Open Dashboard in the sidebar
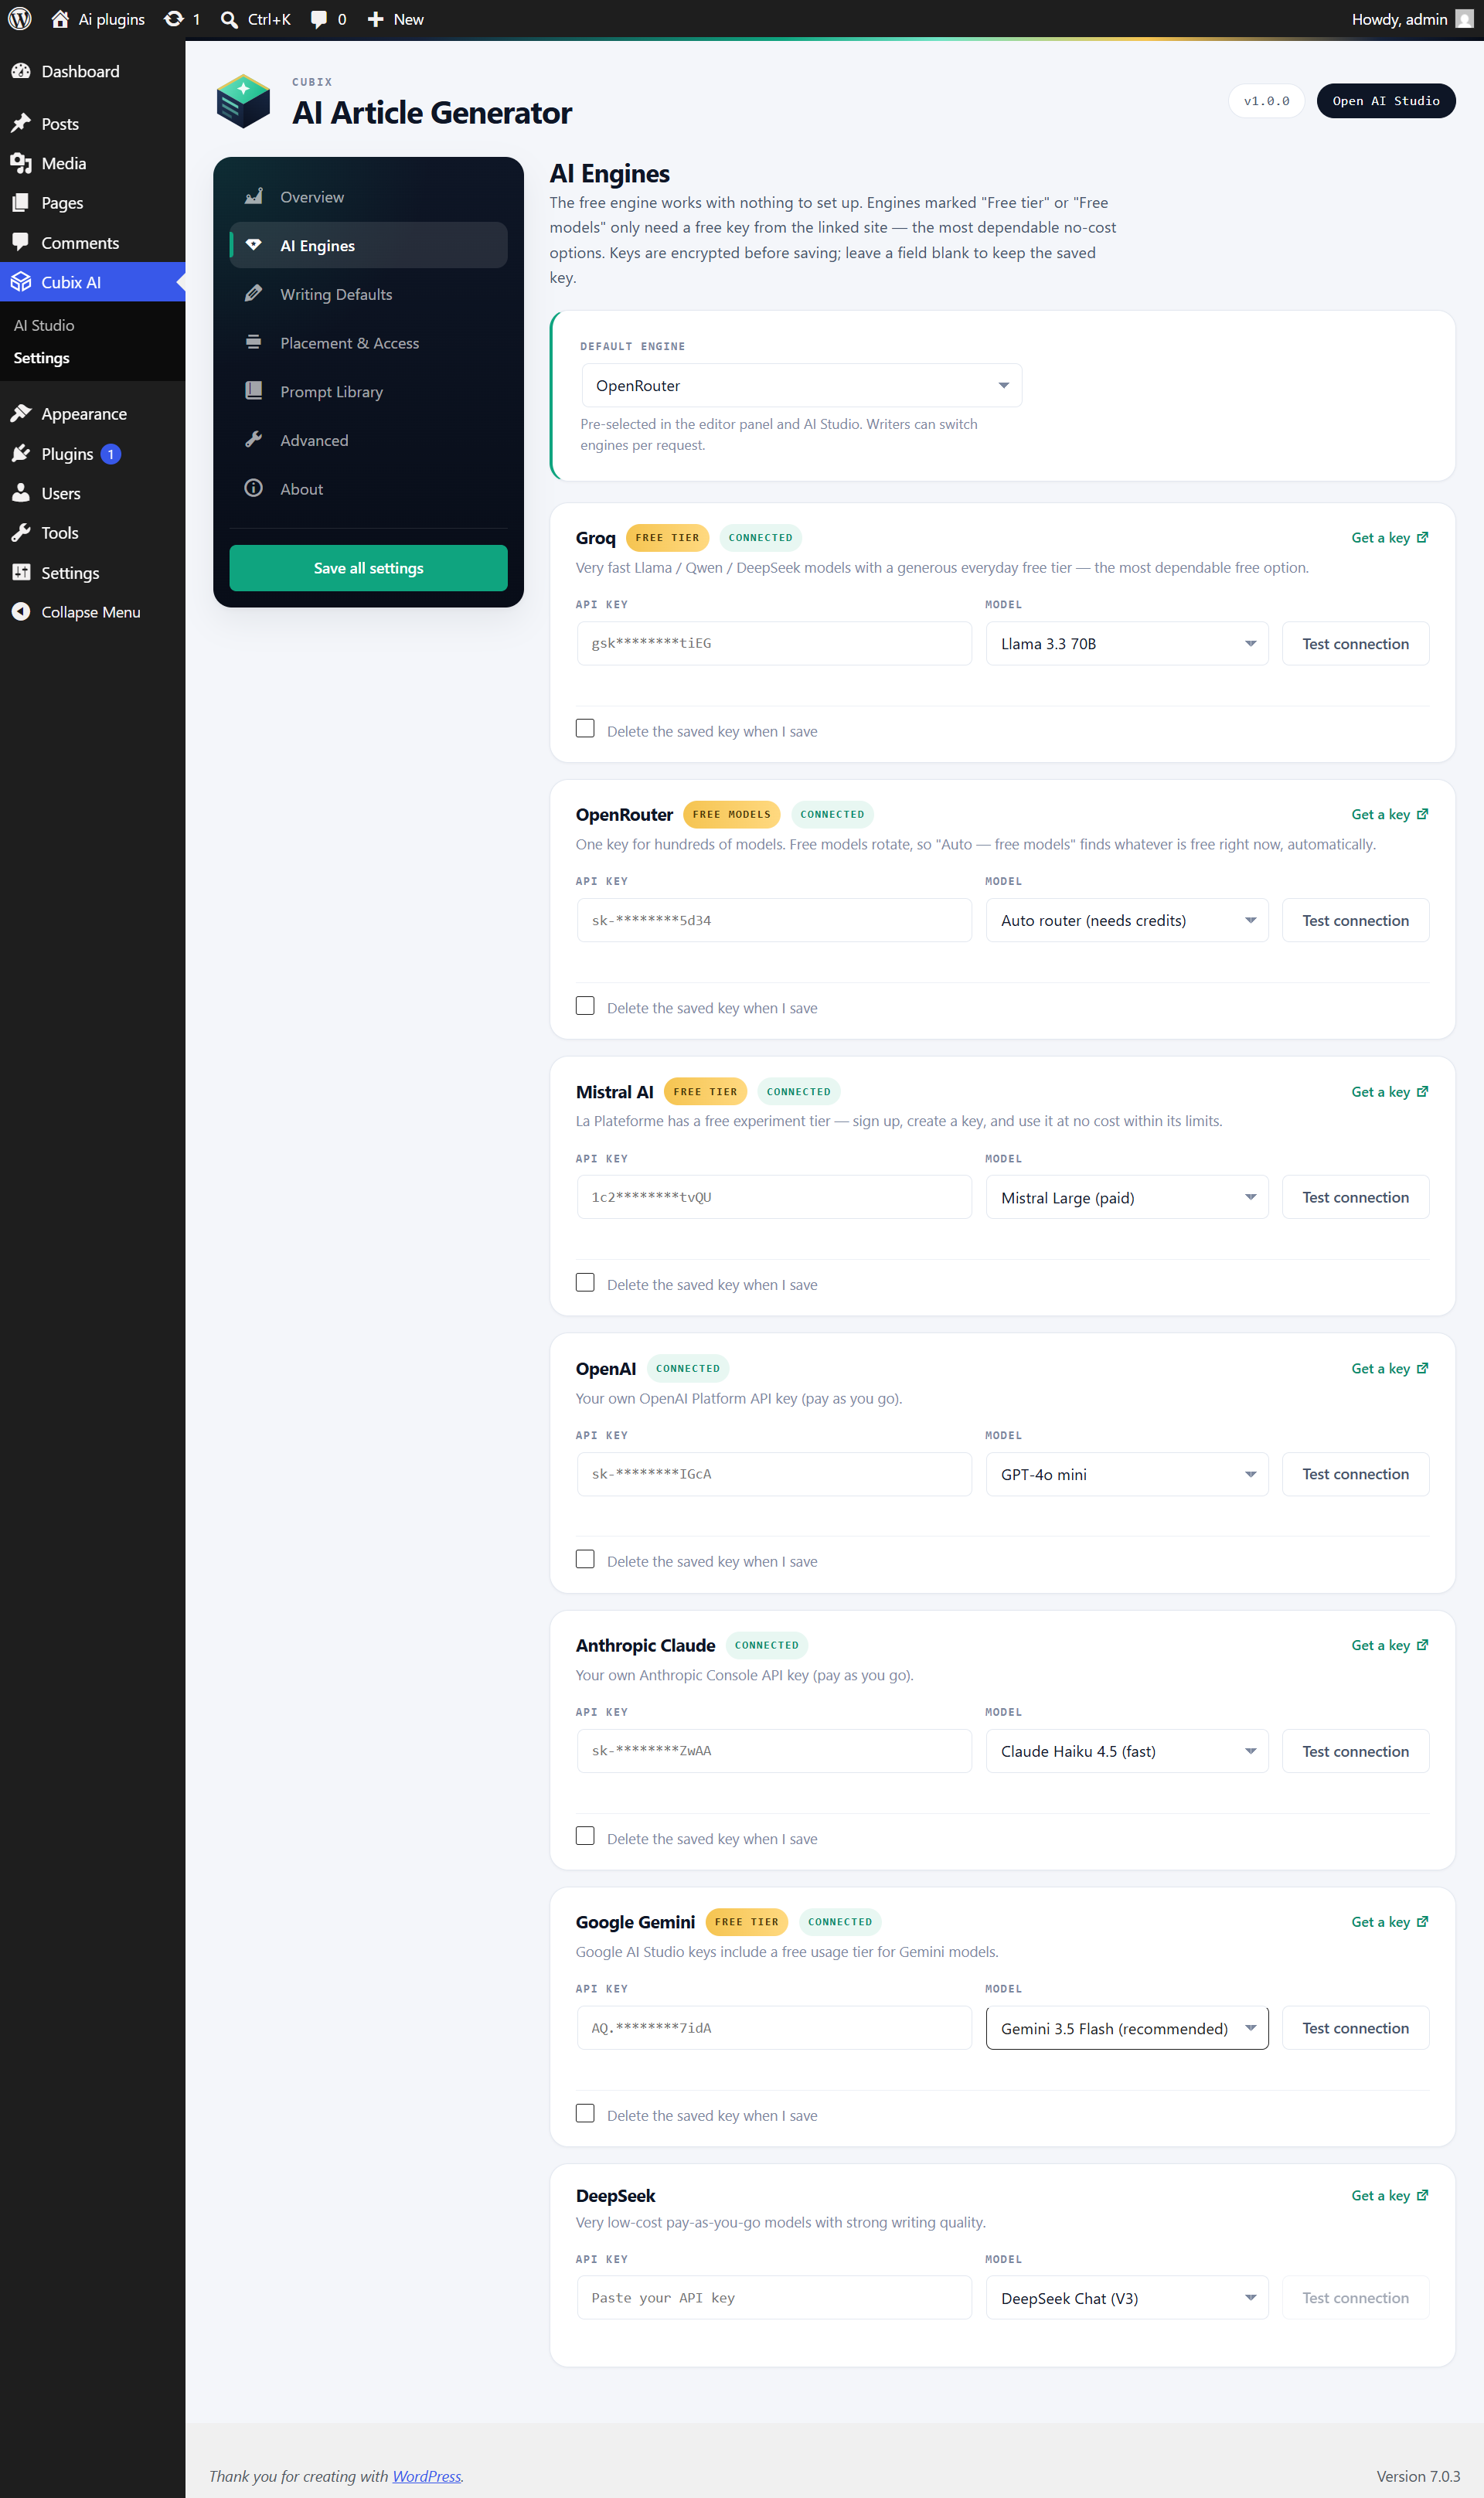Viewport: 1484px width, 2498px height. click(92, 71)
